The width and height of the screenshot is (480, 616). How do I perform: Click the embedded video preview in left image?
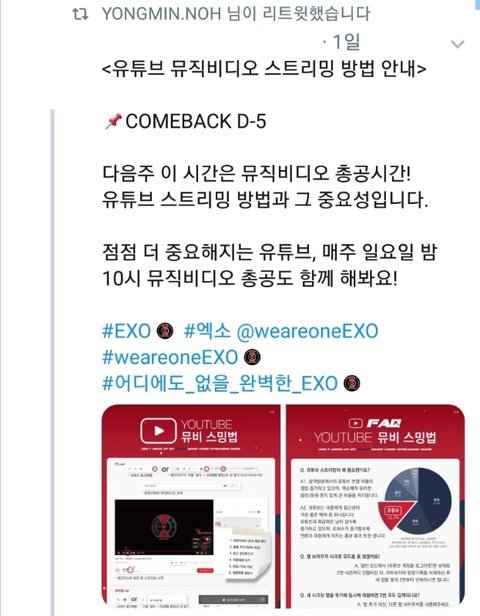(x=164, y=527)
